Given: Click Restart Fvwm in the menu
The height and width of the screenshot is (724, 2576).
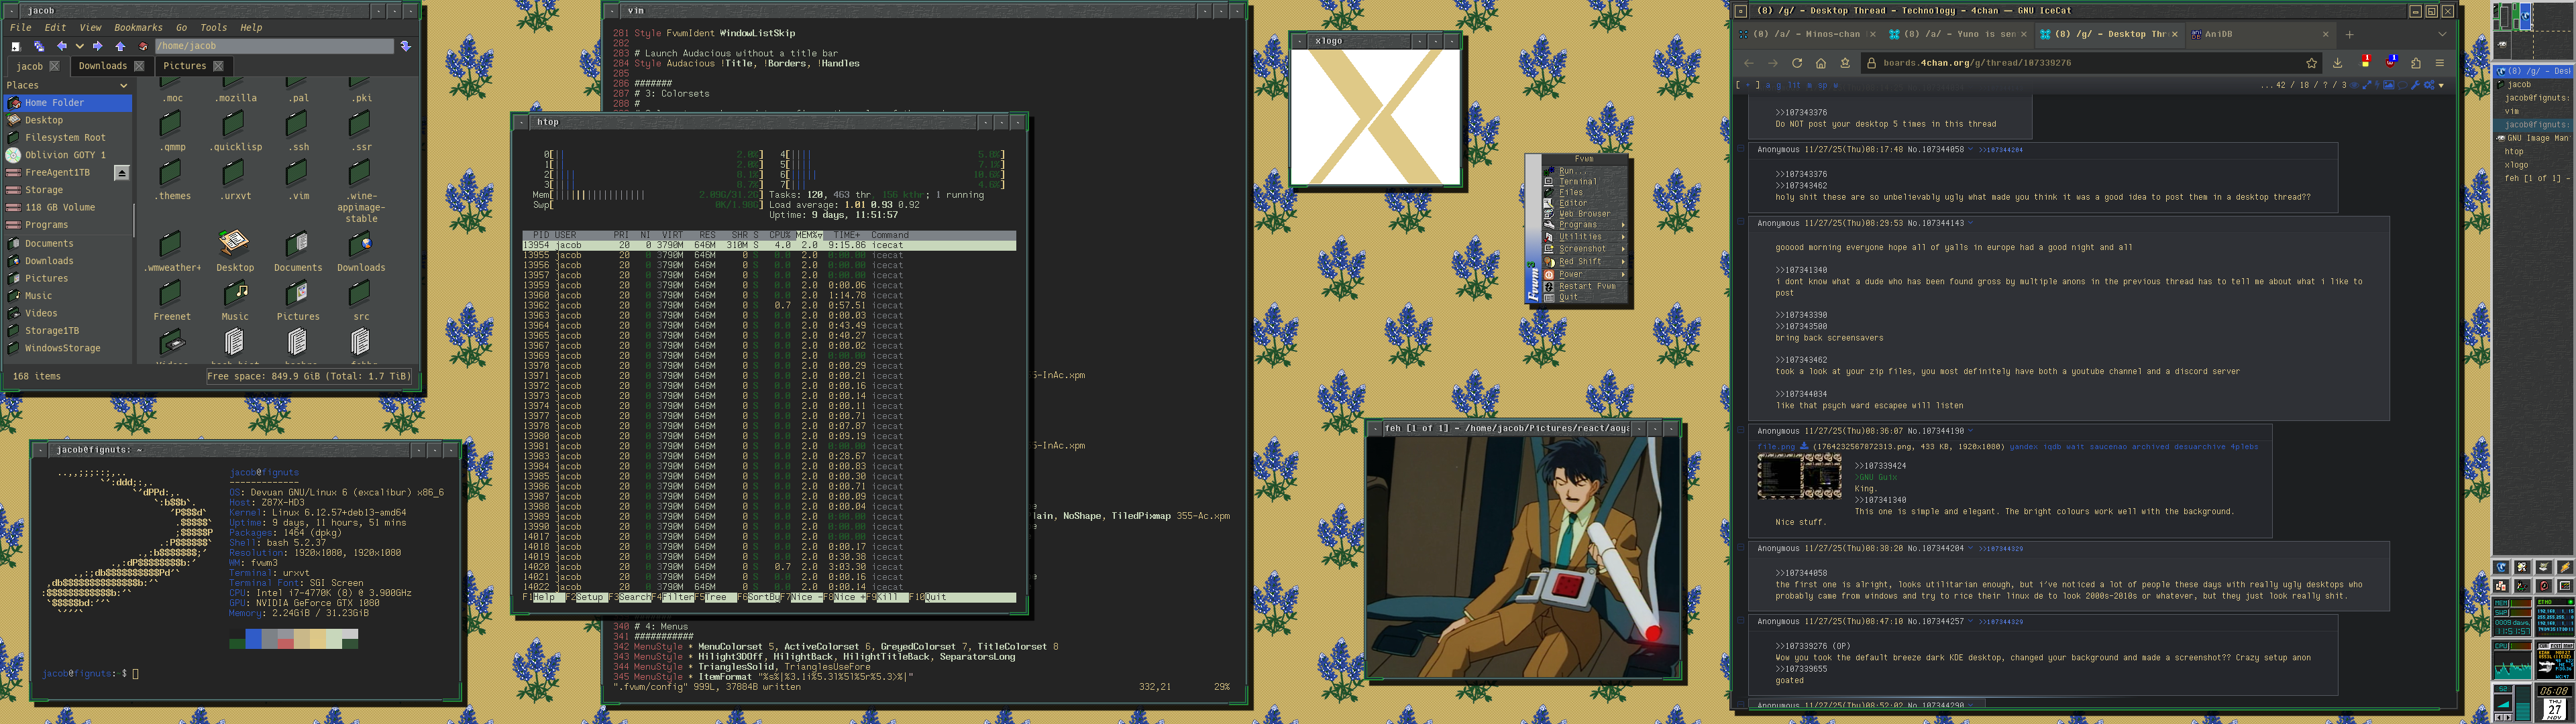Looking at the screenshot, I should click(1587, 286).
